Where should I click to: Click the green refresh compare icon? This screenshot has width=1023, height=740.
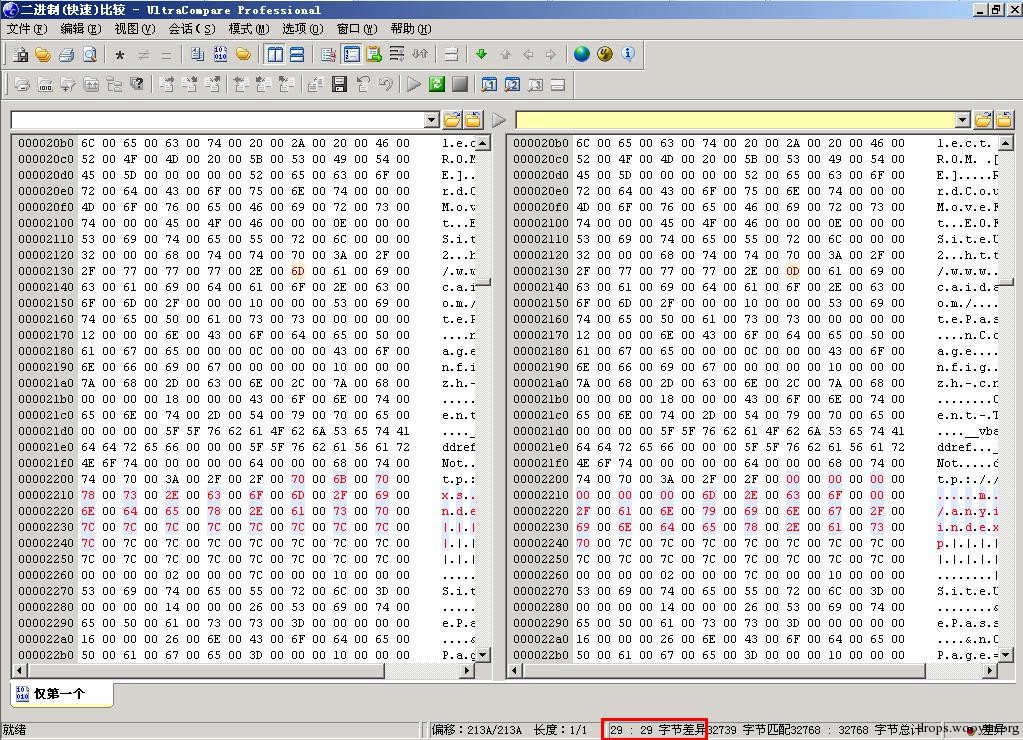coord(436,84)
